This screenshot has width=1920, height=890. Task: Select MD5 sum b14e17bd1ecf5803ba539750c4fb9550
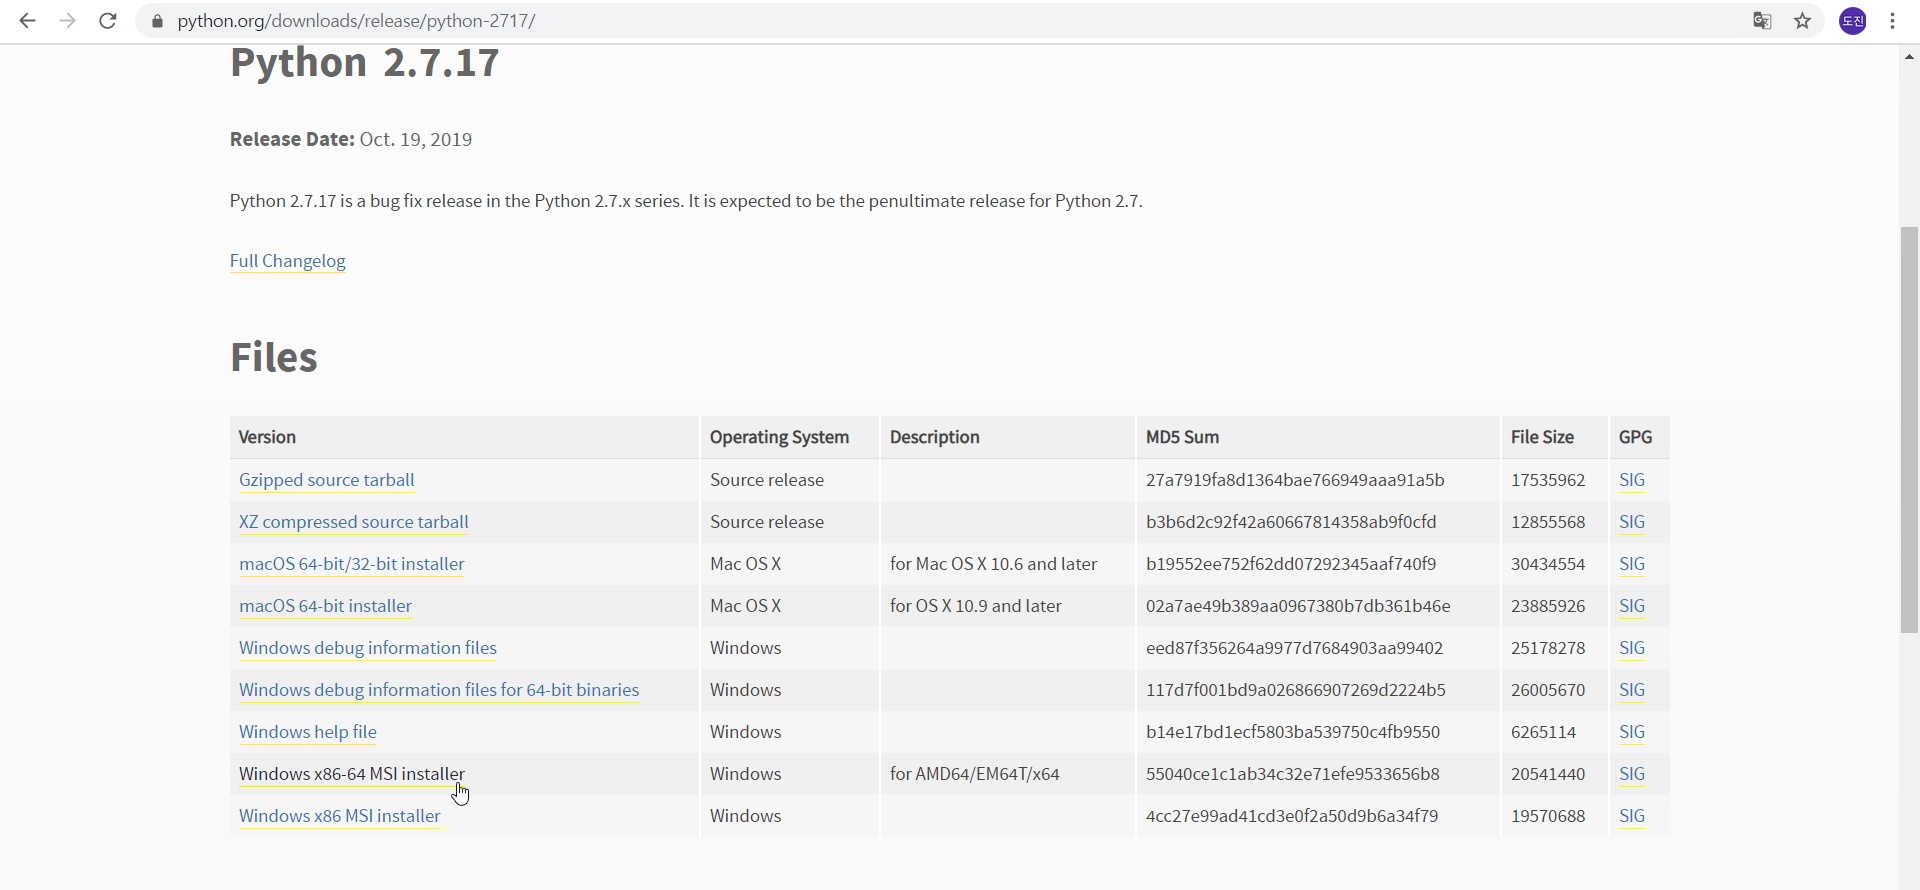1293,732
